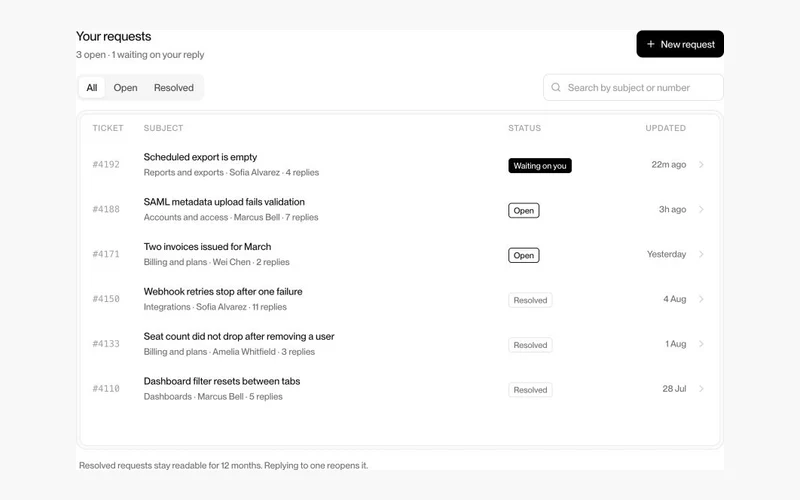Click ticket number #4192
Screen dimensions: 800x500
(x=106, y=164)
